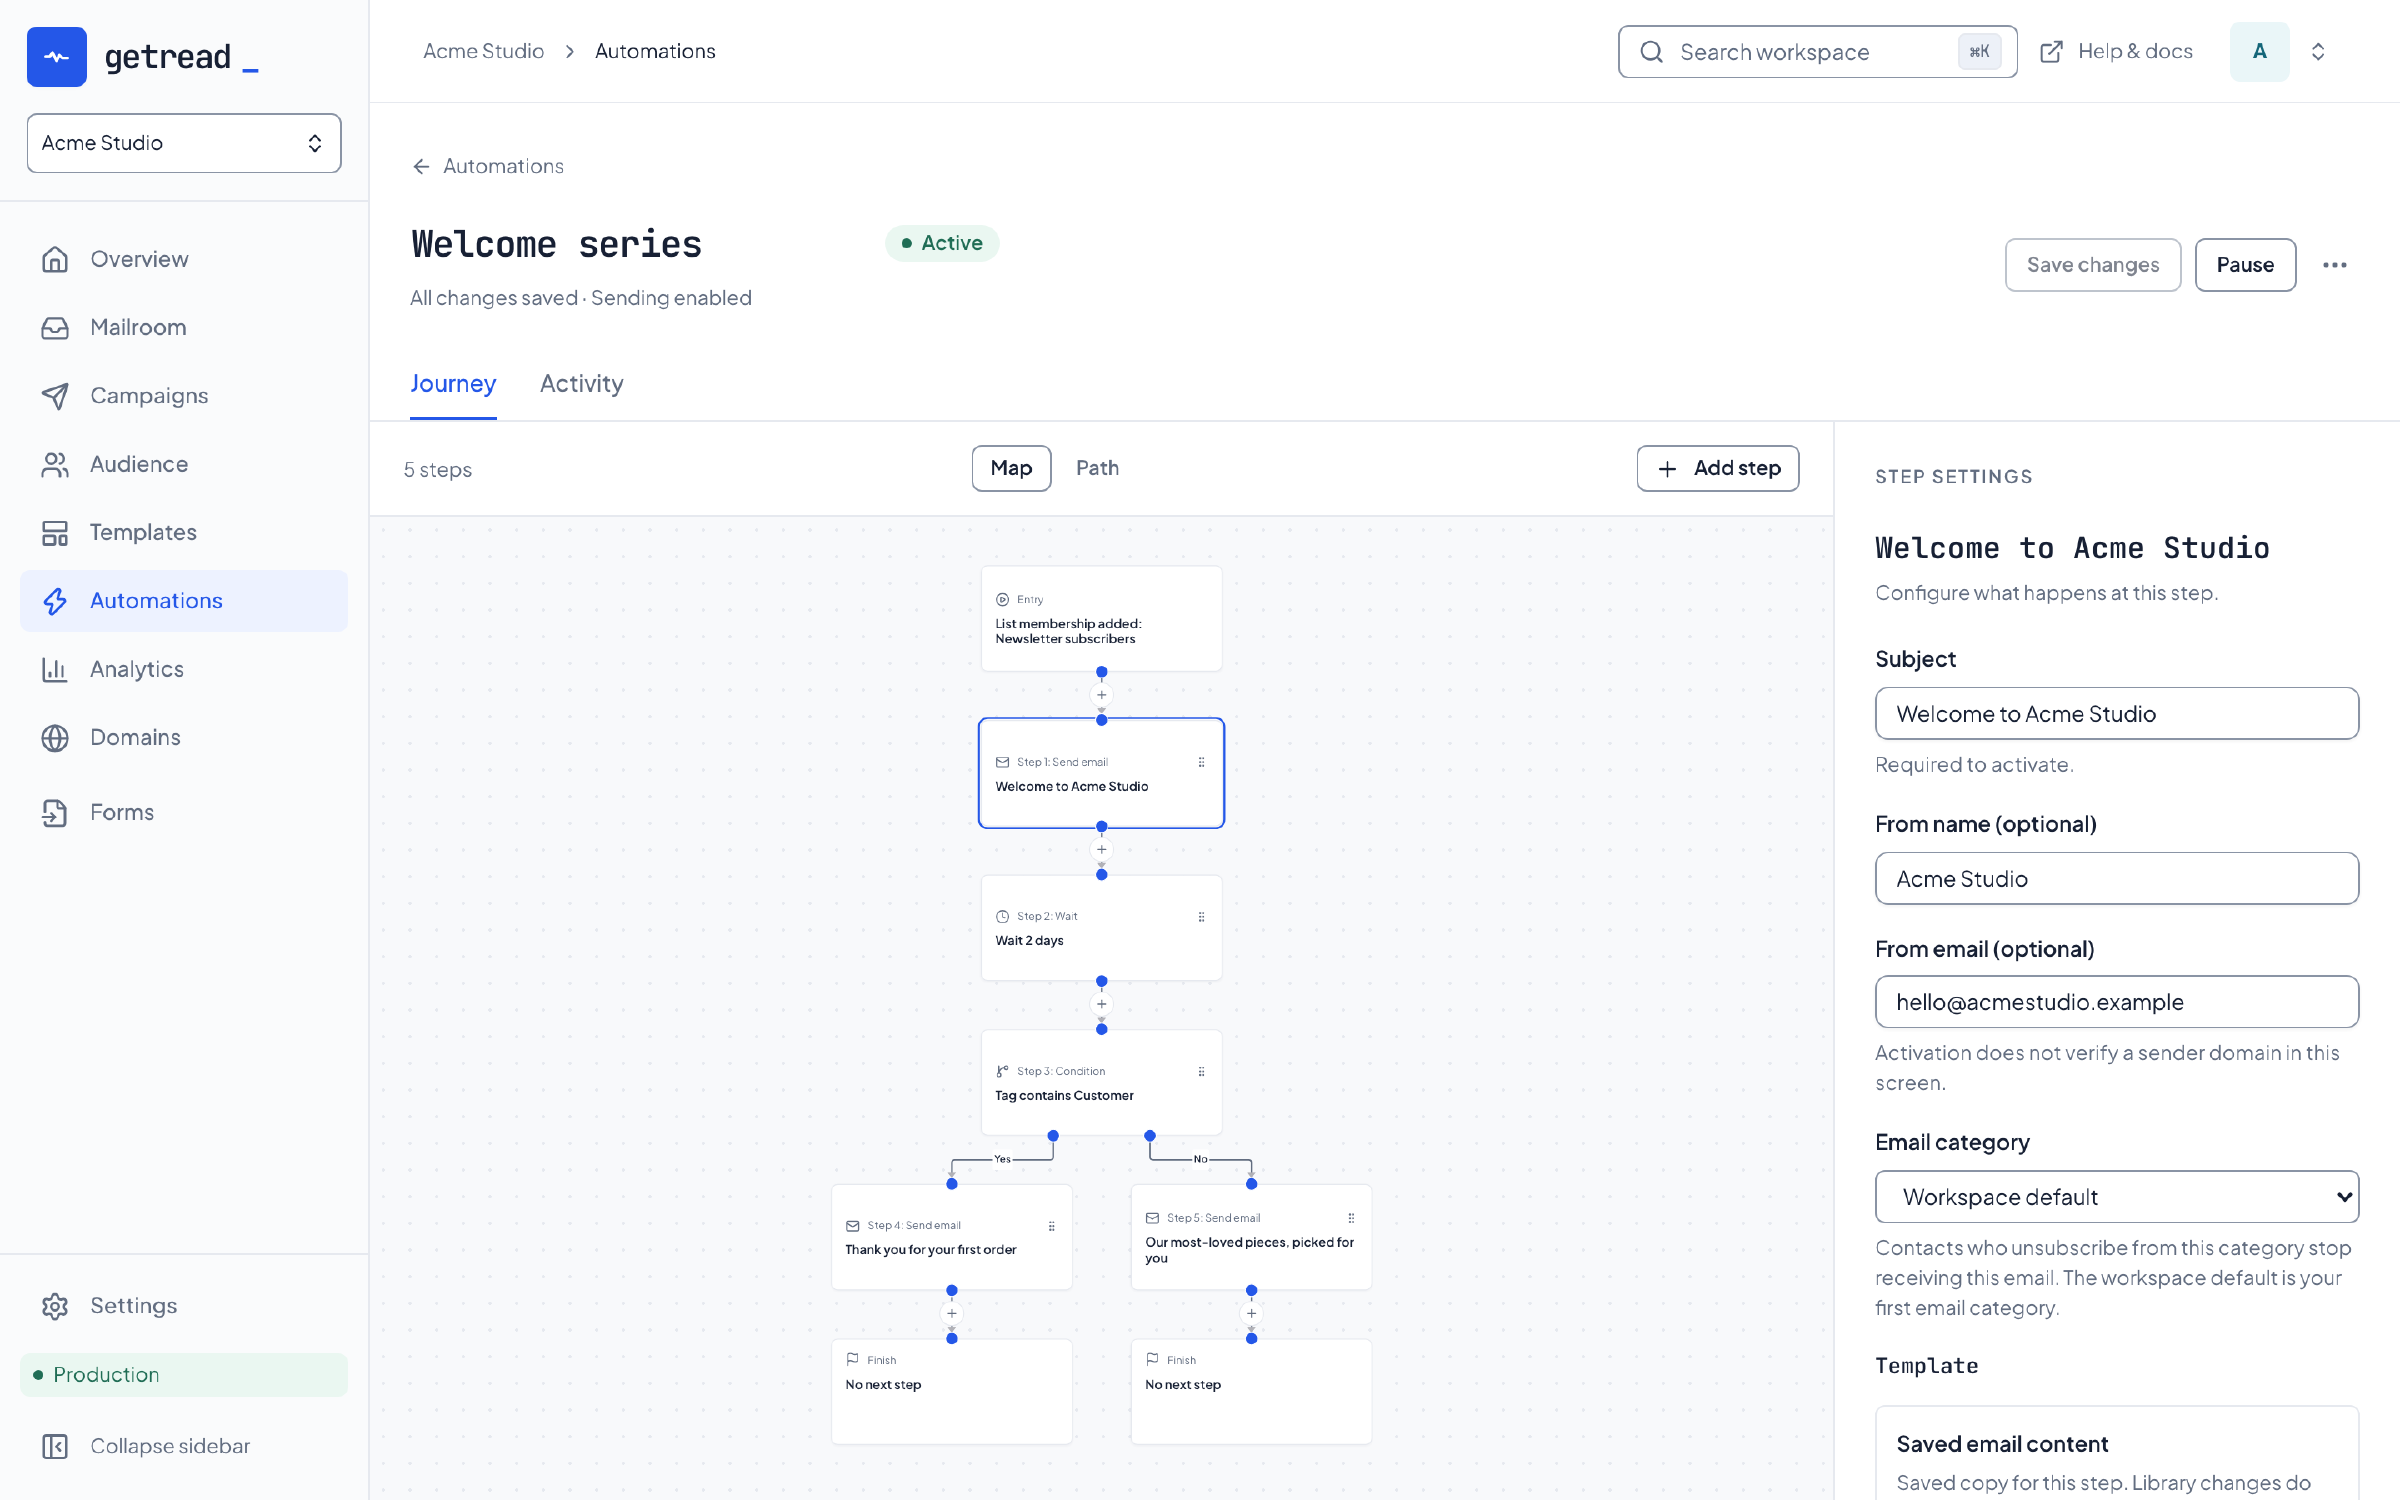Open the Domains globe icon
This screenshot has width=2400, height=1500.
click(55, 738)
